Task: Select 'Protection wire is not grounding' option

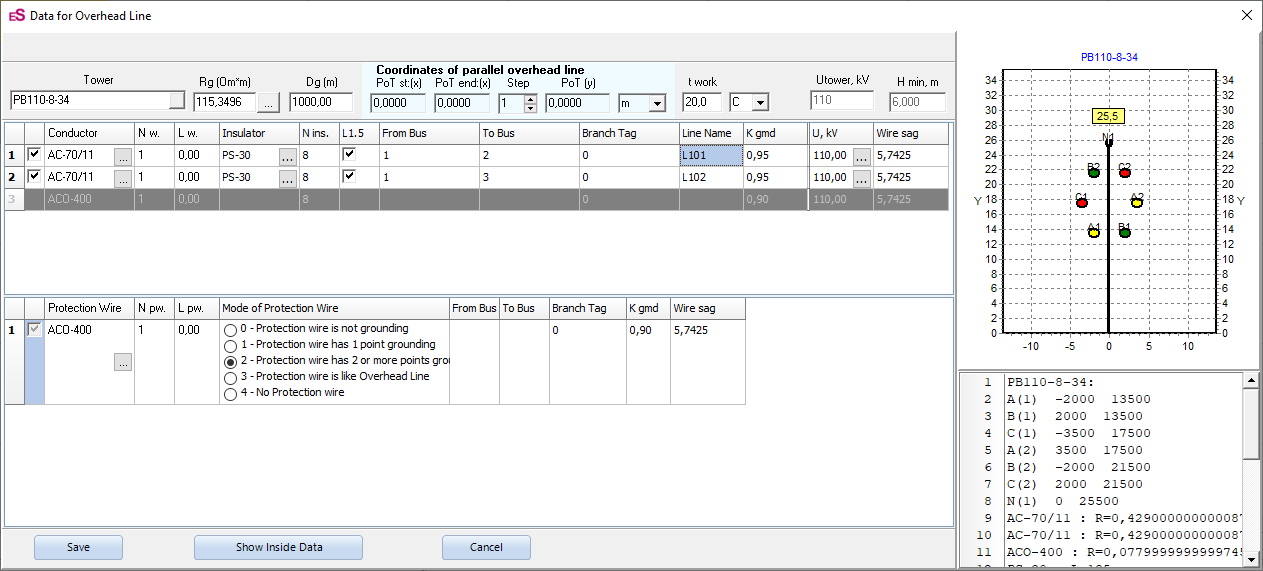Action: (231, 330)
